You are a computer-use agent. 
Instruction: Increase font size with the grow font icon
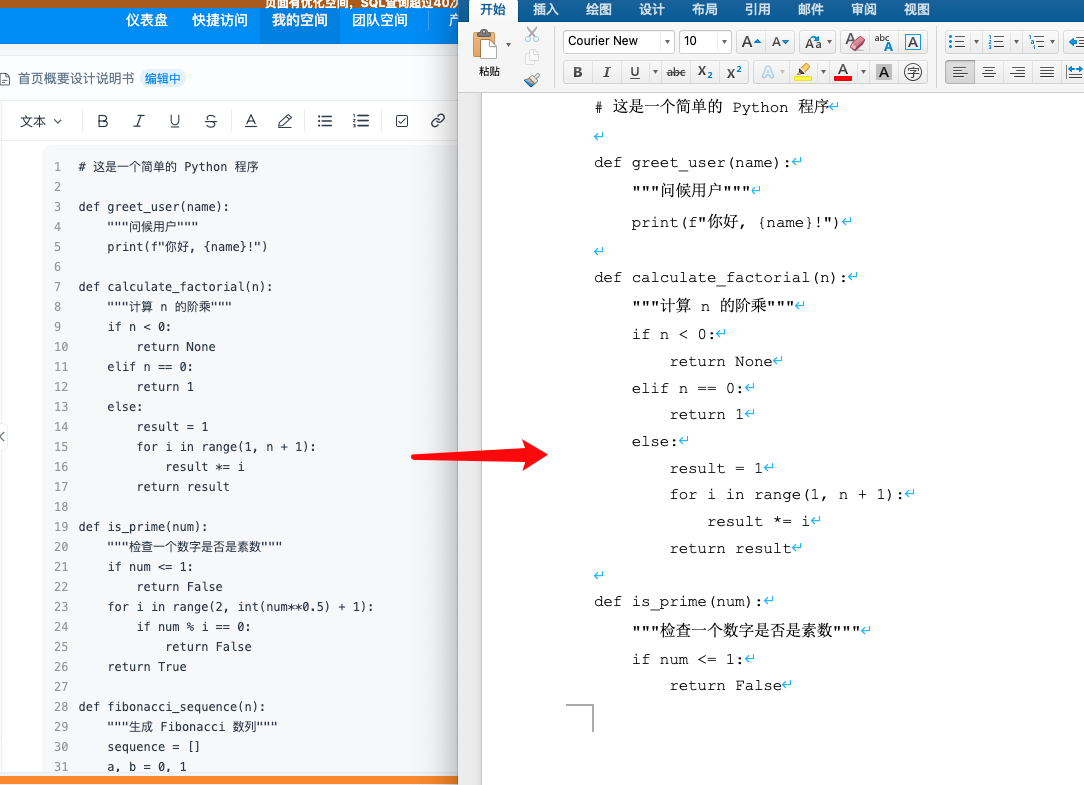pos(751,42)
